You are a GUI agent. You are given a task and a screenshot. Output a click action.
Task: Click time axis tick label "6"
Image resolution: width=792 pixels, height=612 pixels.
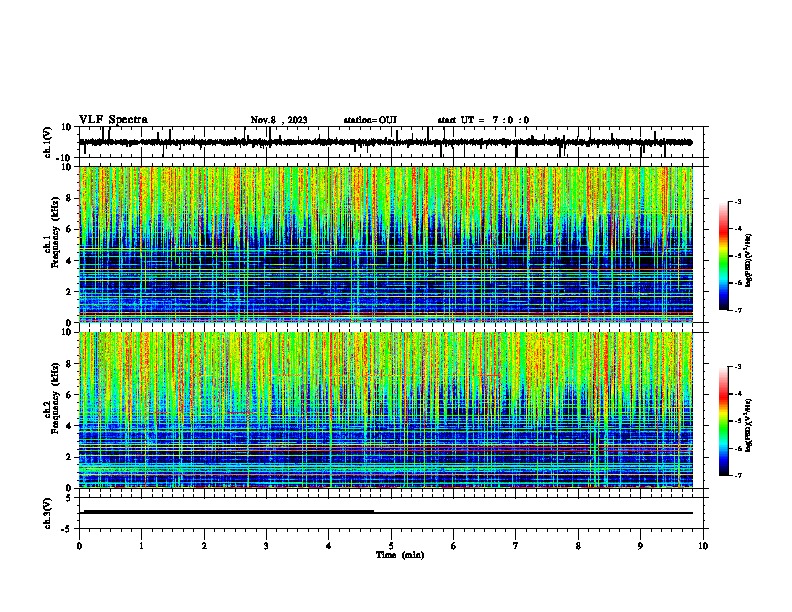tap(454, 546)
